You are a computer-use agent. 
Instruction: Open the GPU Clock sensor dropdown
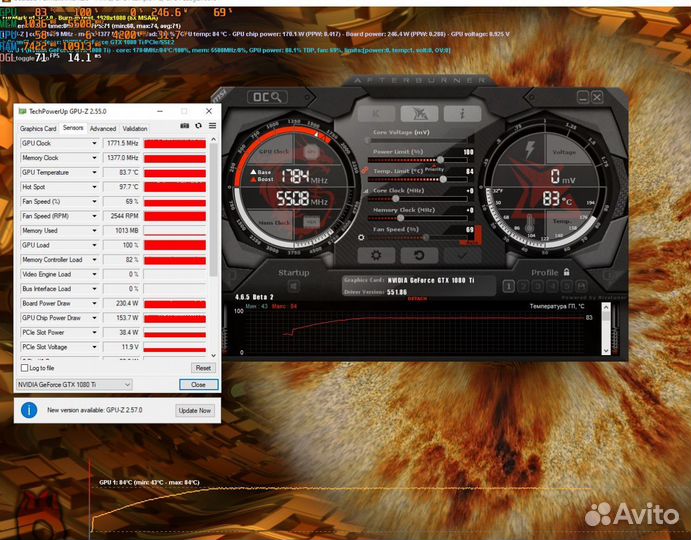94,143
